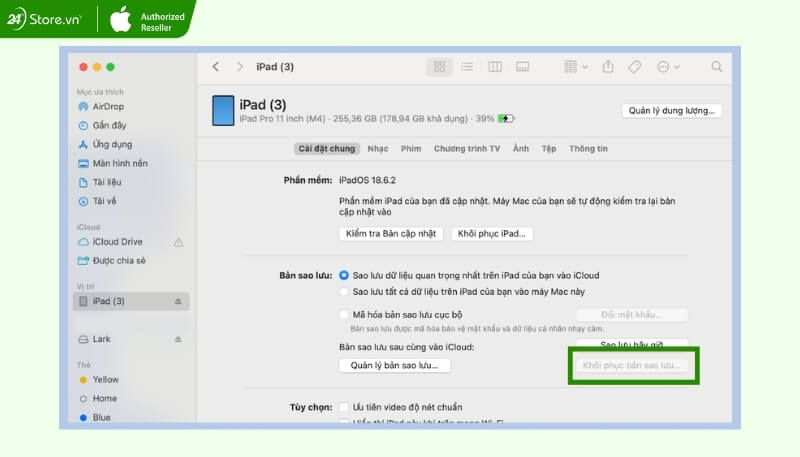Open the Chương trình TV tab

pos(467,148)
